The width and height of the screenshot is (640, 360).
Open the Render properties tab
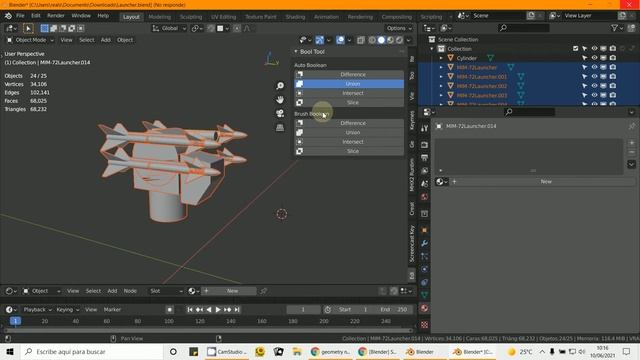click(424, 145)
